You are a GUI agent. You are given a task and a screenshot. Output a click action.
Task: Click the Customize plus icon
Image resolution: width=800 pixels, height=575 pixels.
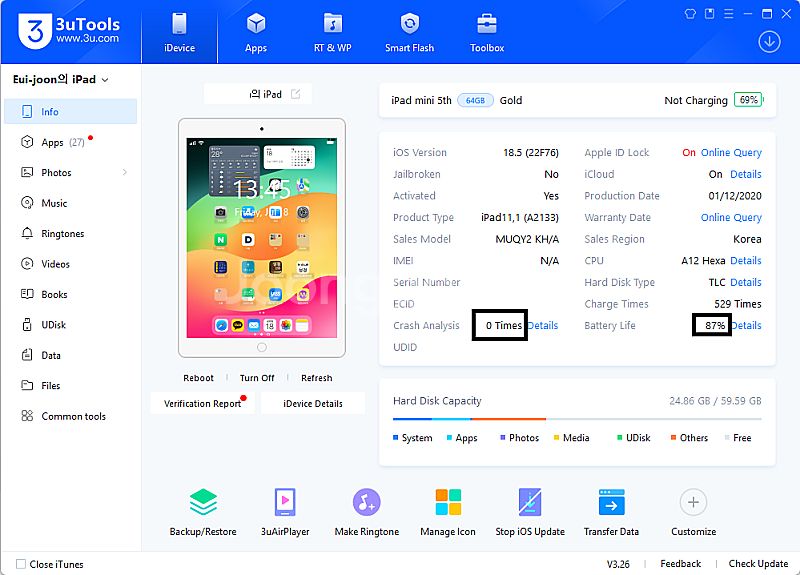point(693,502)
